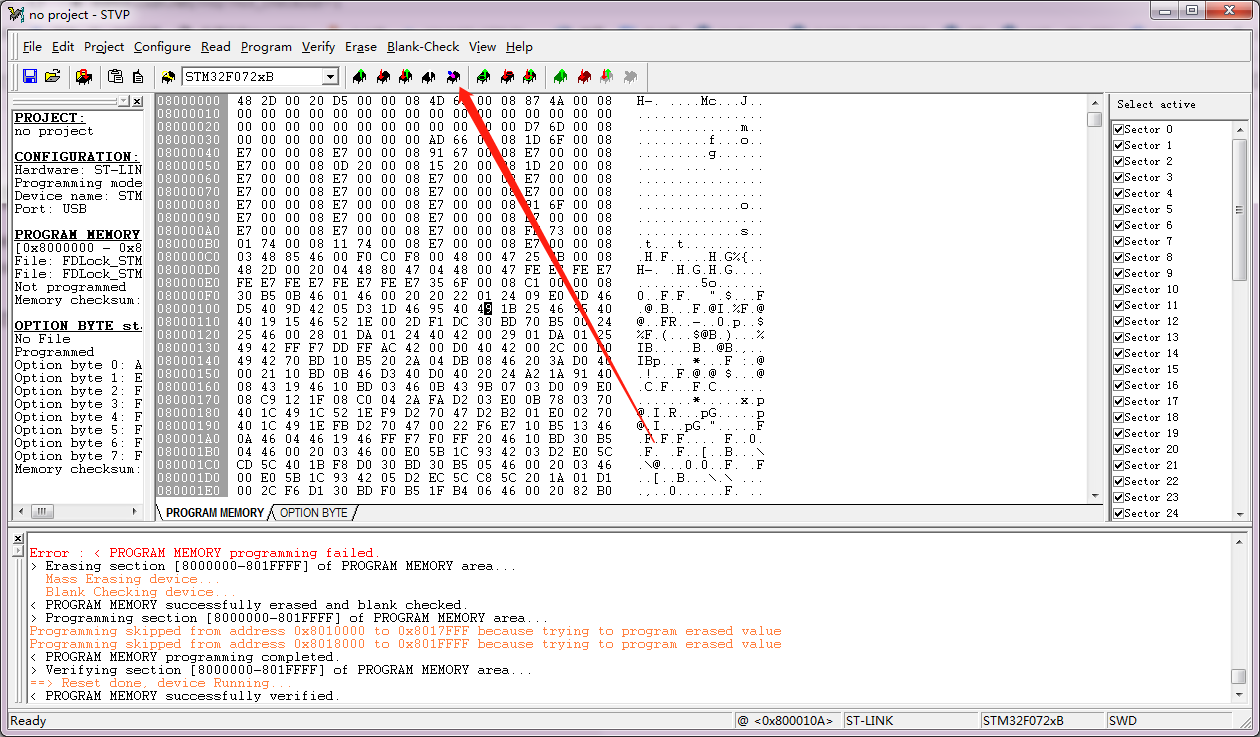The image size is (1260, 737).
Task: Verify current tab with red-green arrow chip icon
Action: tap(406, 76)
